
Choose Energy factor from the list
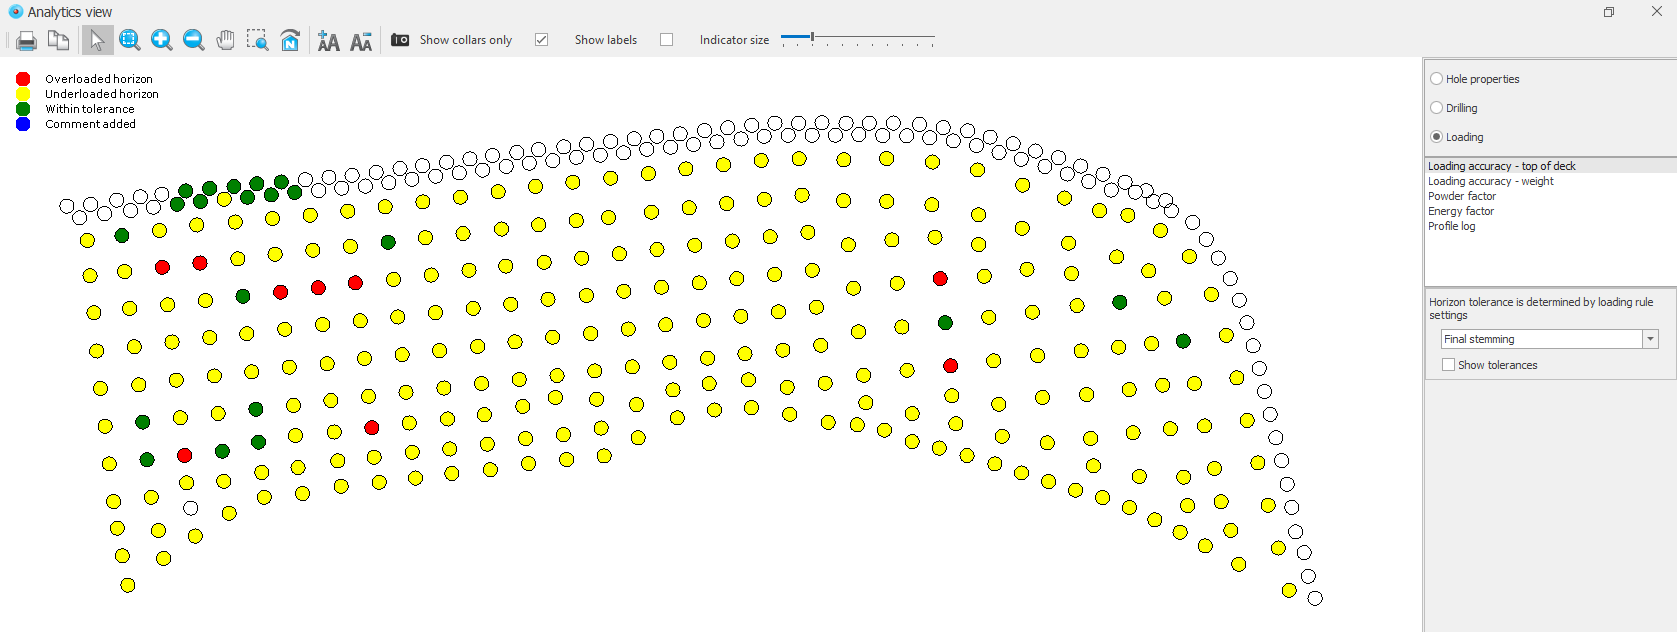[x=1461, y=211]
